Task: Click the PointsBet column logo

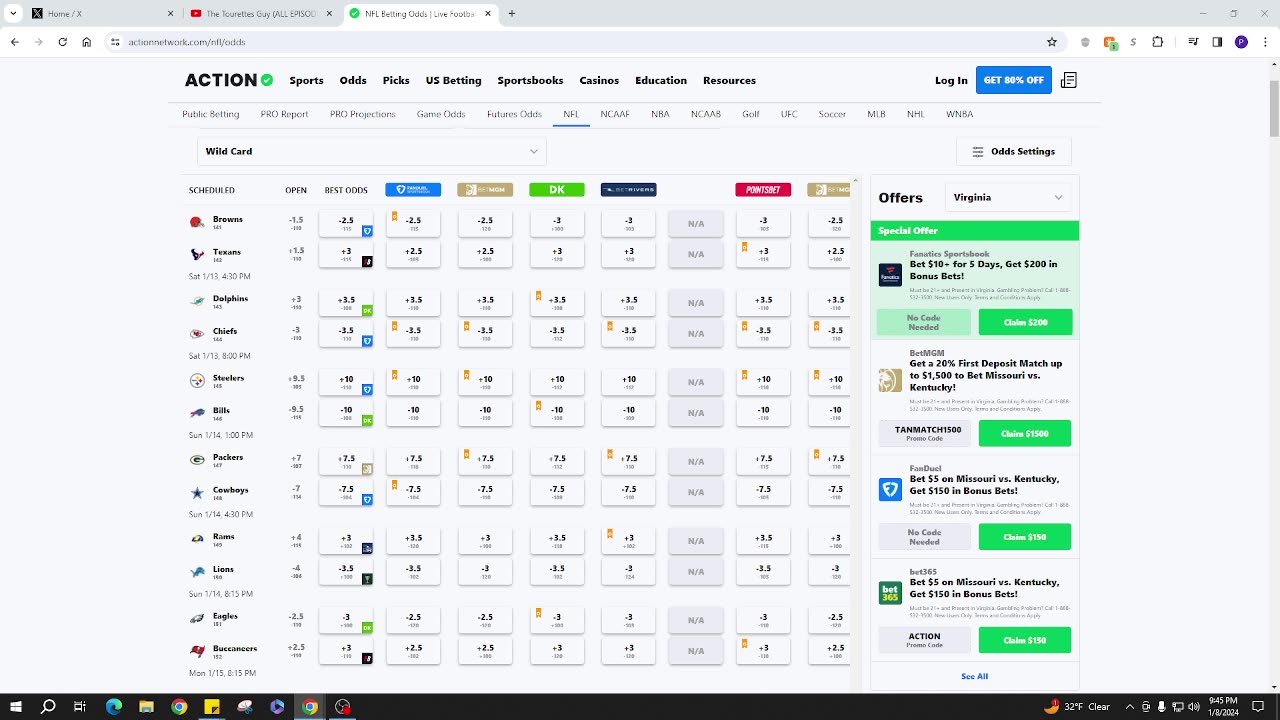Action: click(x=763, y=190)
